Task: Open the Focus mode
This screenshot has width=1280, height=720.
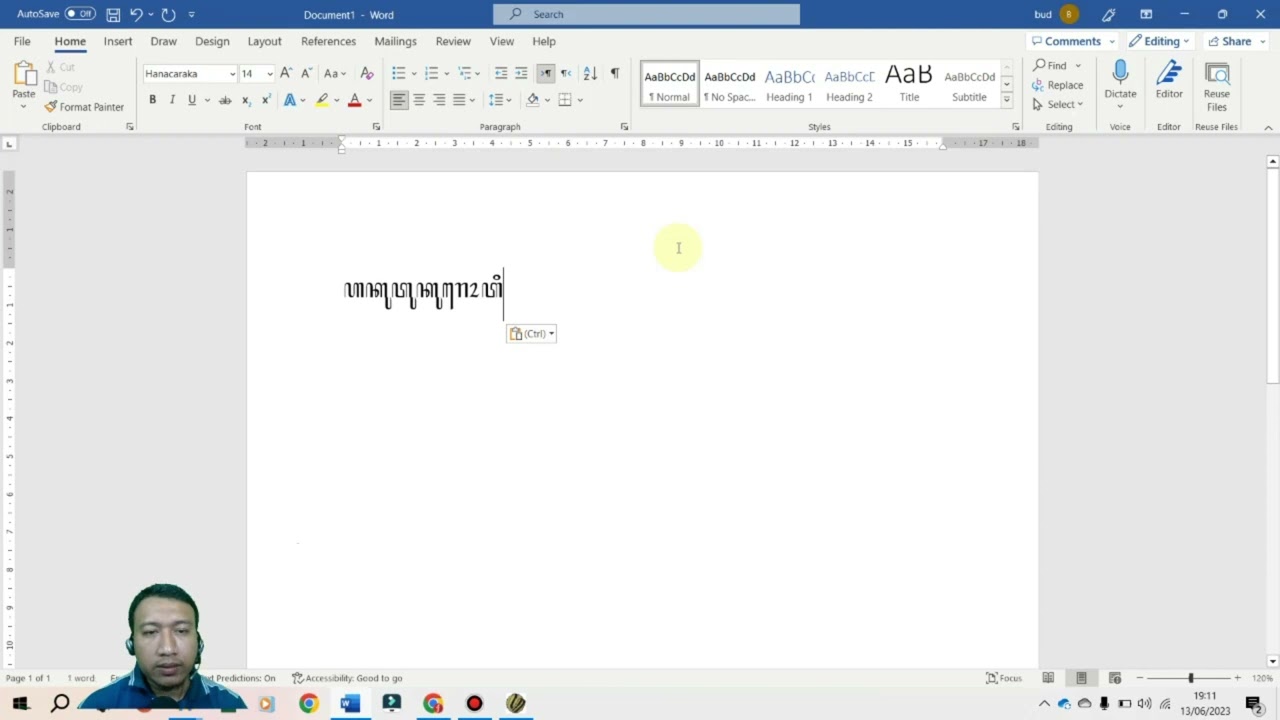Action: pyautogui.click(x=1003, y=678)
